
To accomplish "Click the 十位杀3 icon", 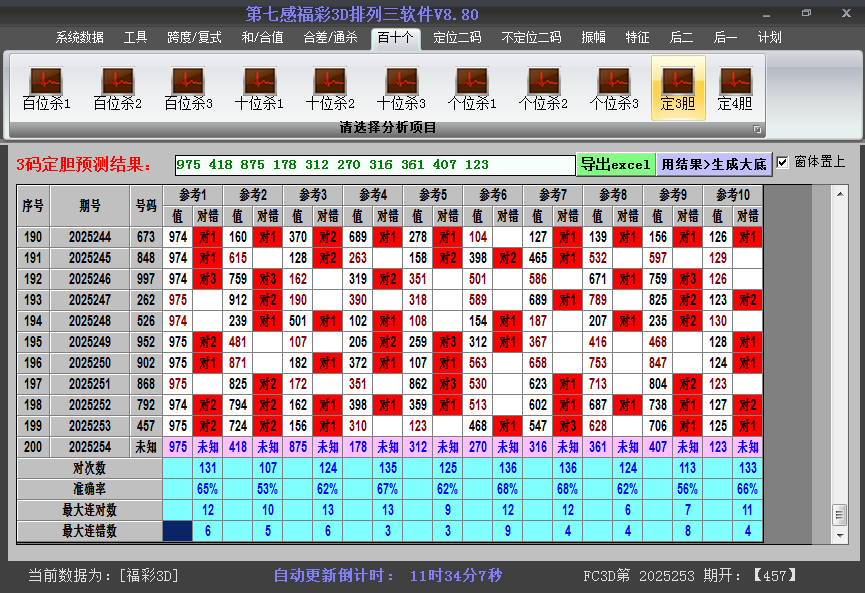I will pyautogui.click(x=401, y=88).
